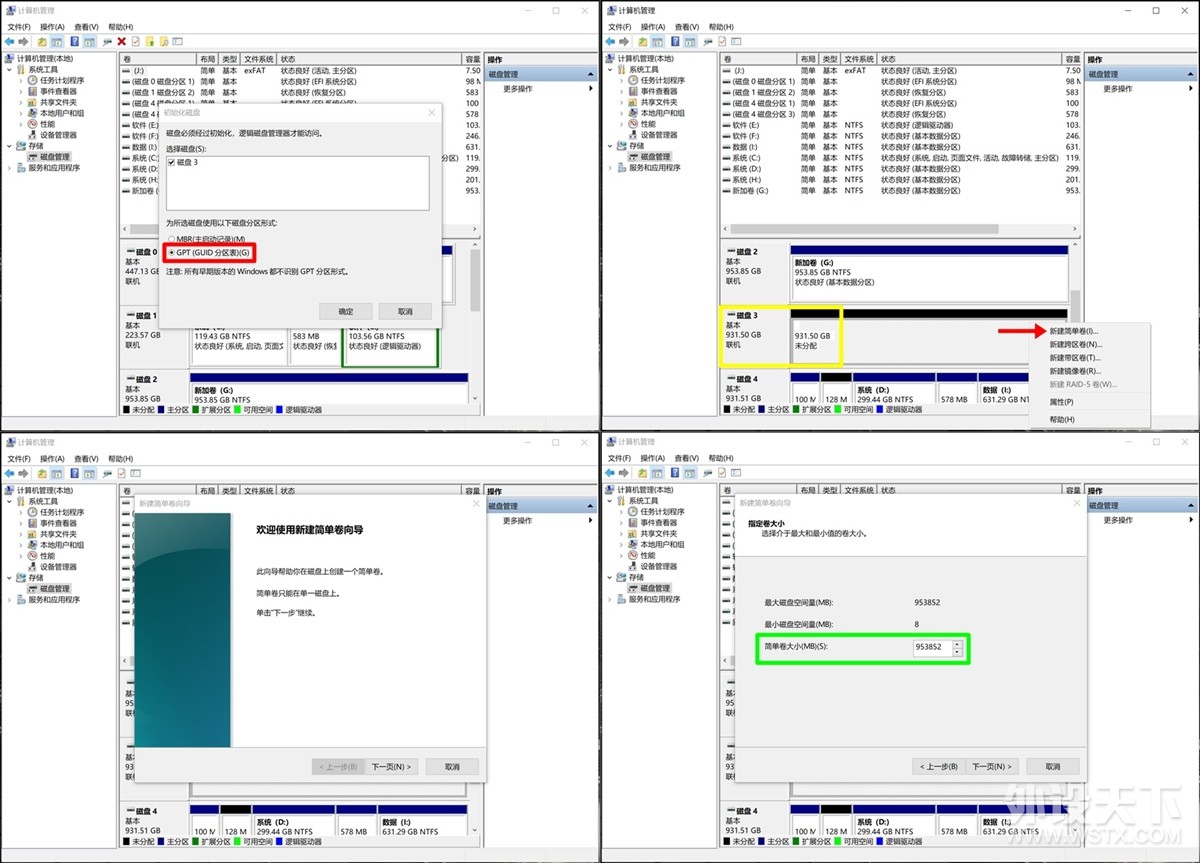Select the 系统 (C:) volume row in context-menu window
The image size is (1200, 863).
[x=900, y=158]
